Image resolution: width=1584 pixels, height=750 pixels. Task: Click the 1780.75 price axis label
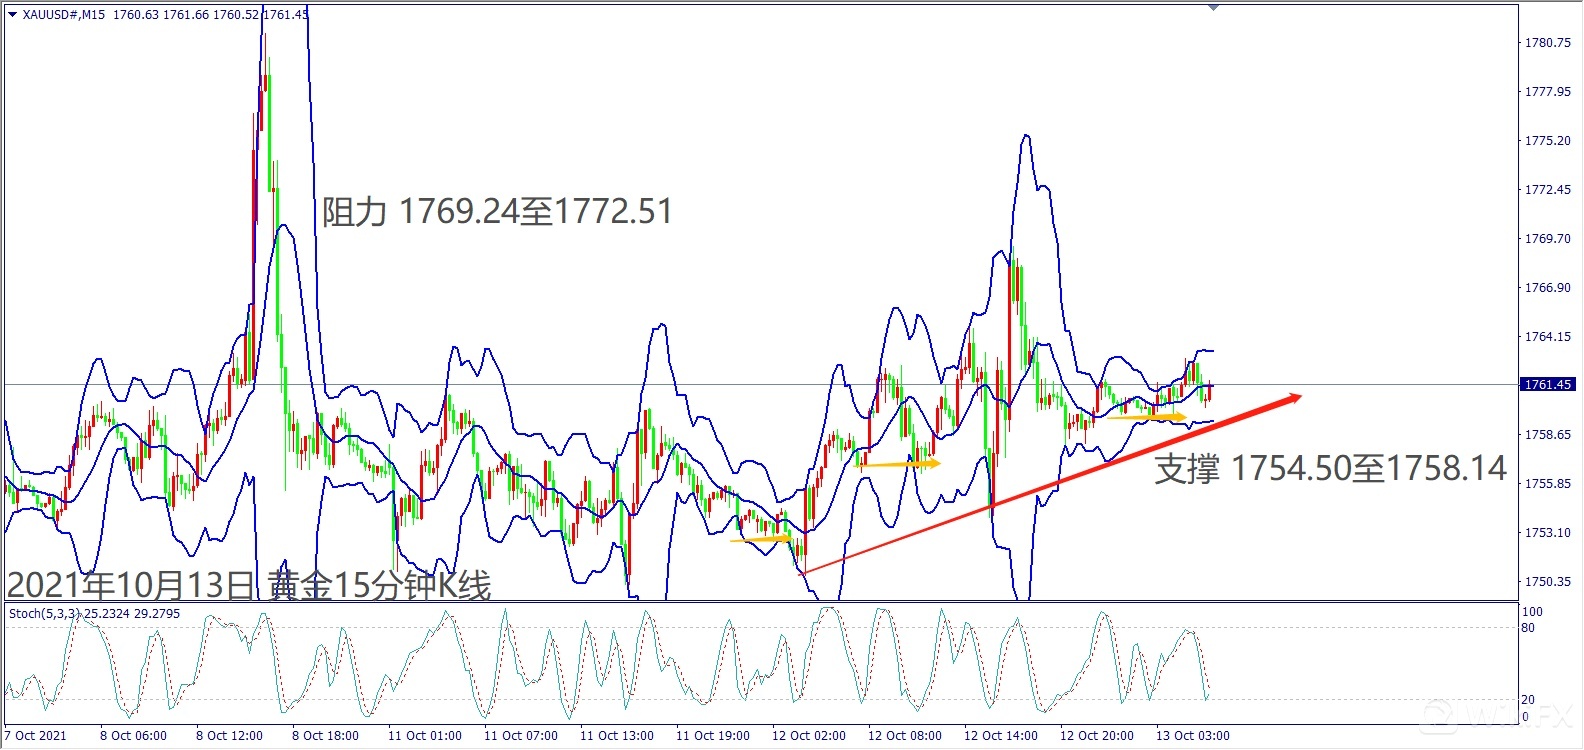1547,43
